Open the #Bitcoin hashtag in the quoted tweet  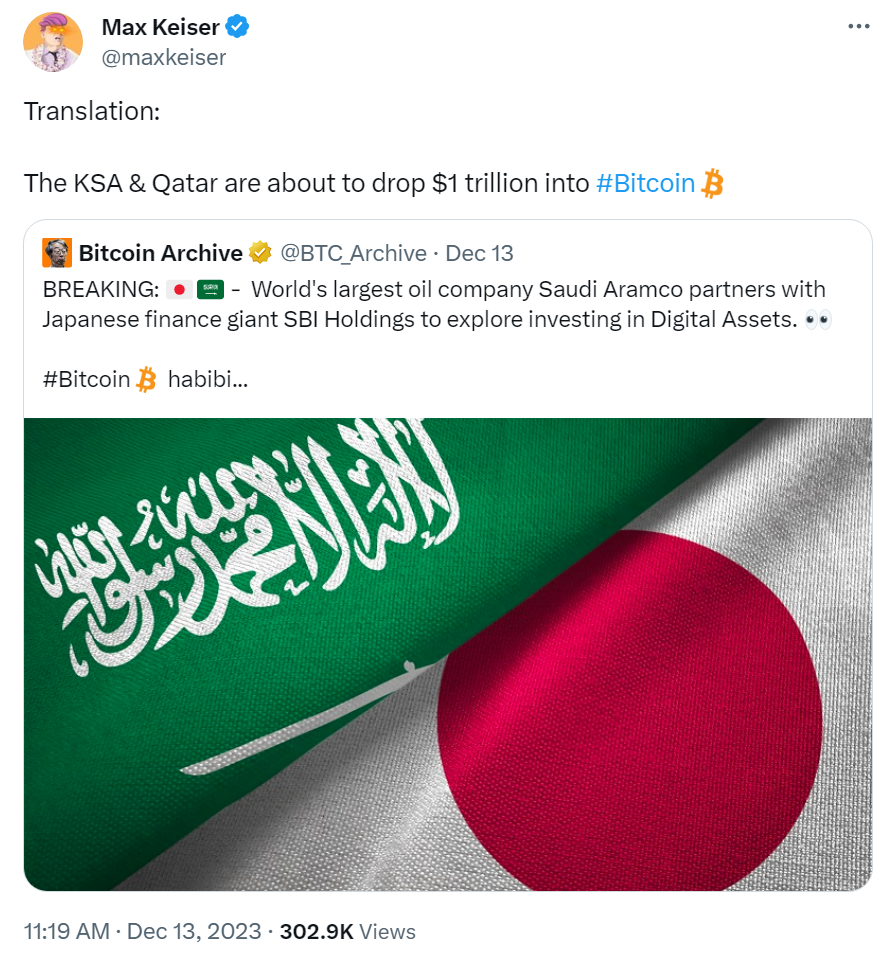pos(86,380)
